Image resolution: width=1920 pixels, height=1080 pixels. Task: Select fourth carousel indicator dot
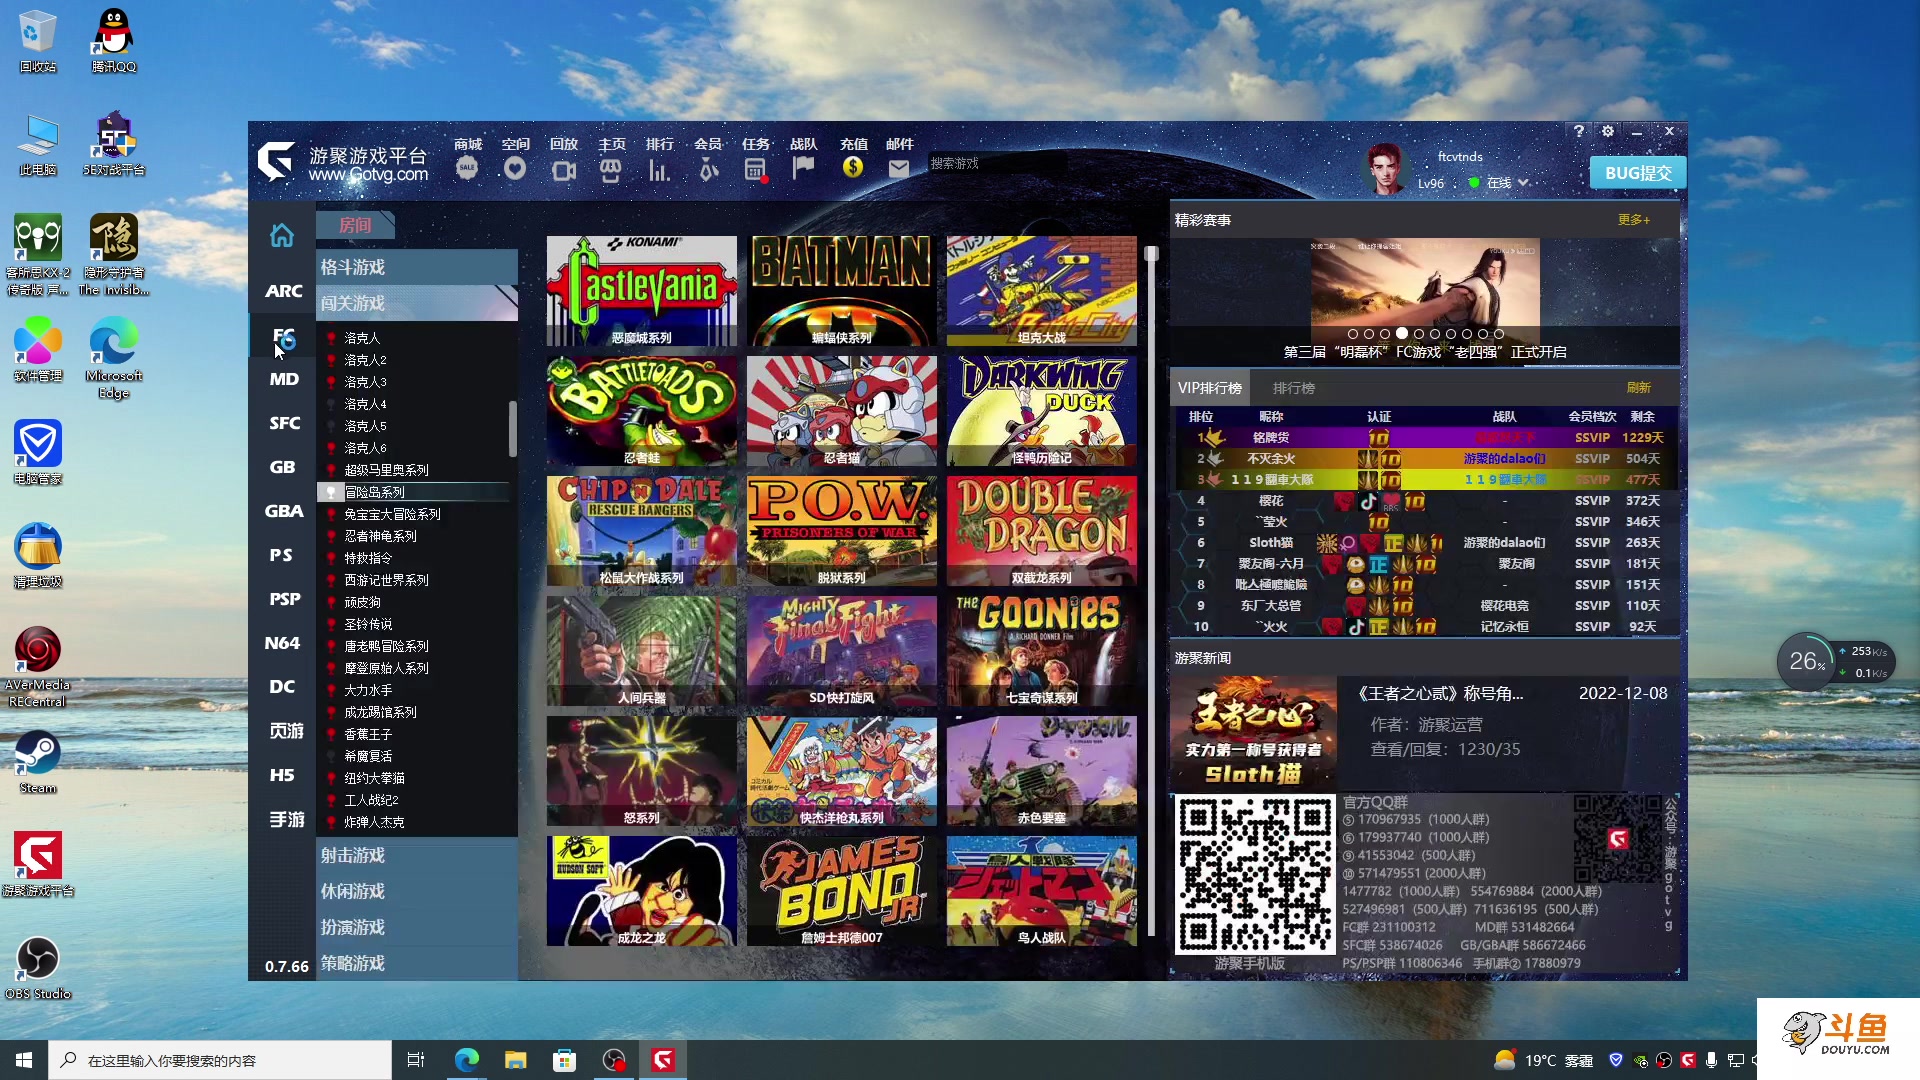click(x=1402, y=334)
